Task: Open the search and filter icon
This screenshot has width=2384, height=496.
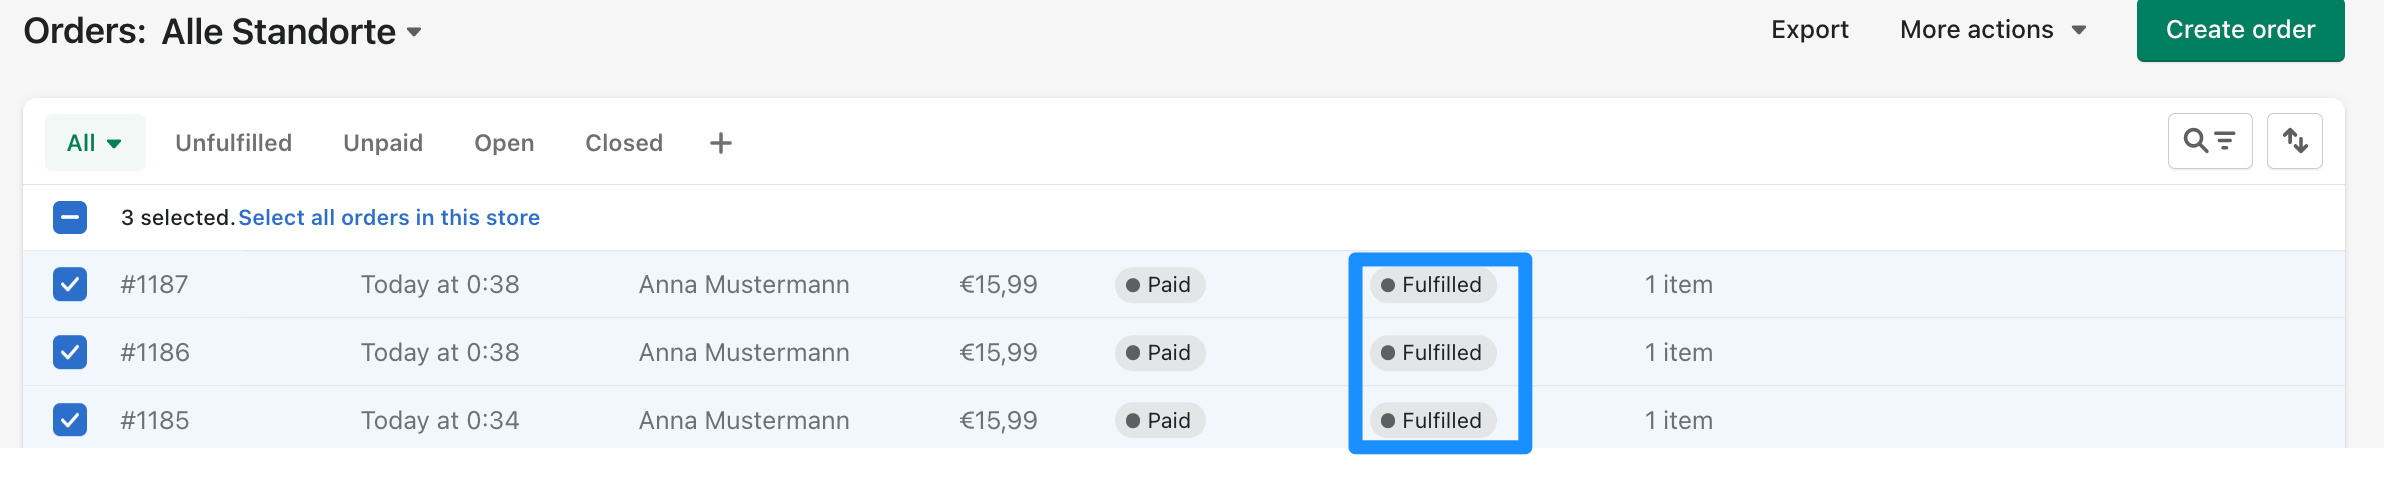Action: 2209,142
